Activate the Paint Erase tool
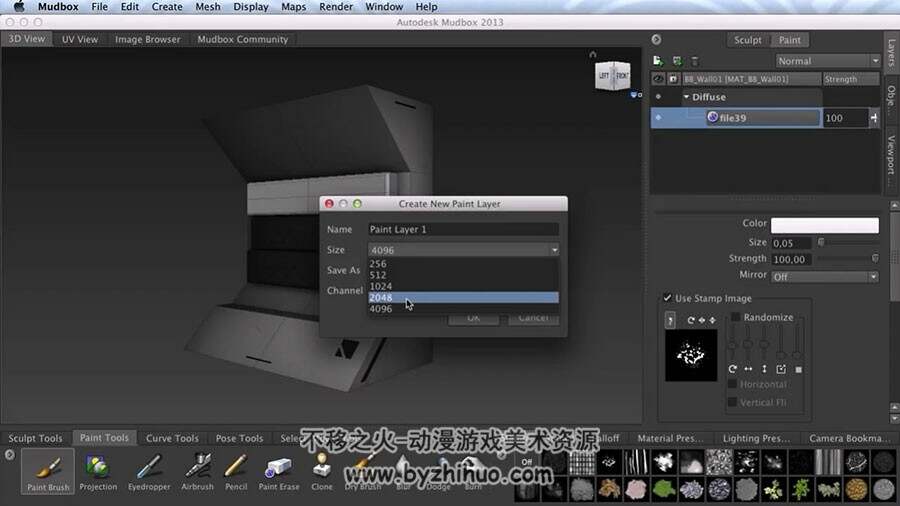 click(279, 472)
